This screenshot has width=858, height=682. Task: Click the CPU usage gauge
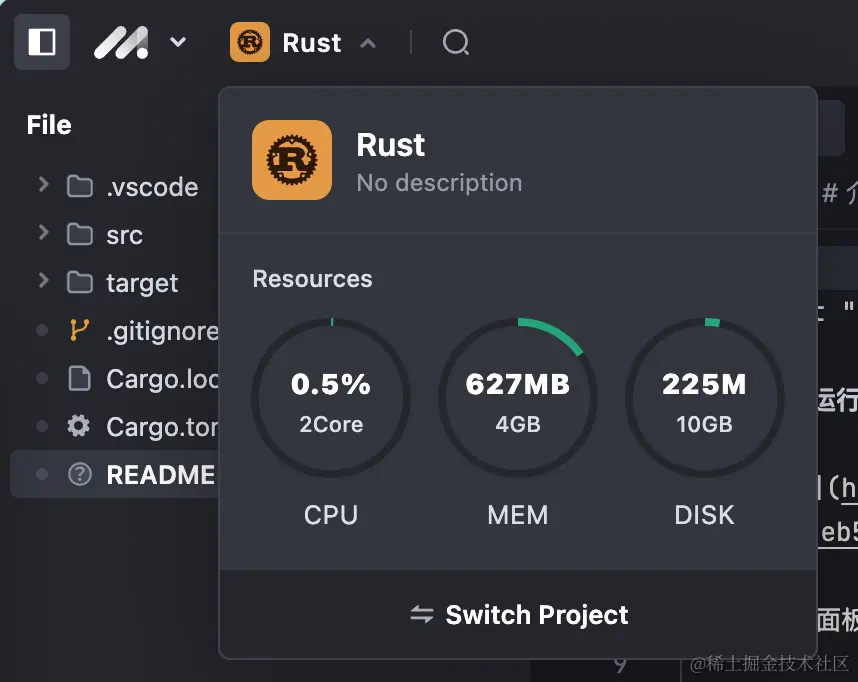[331, 398]
